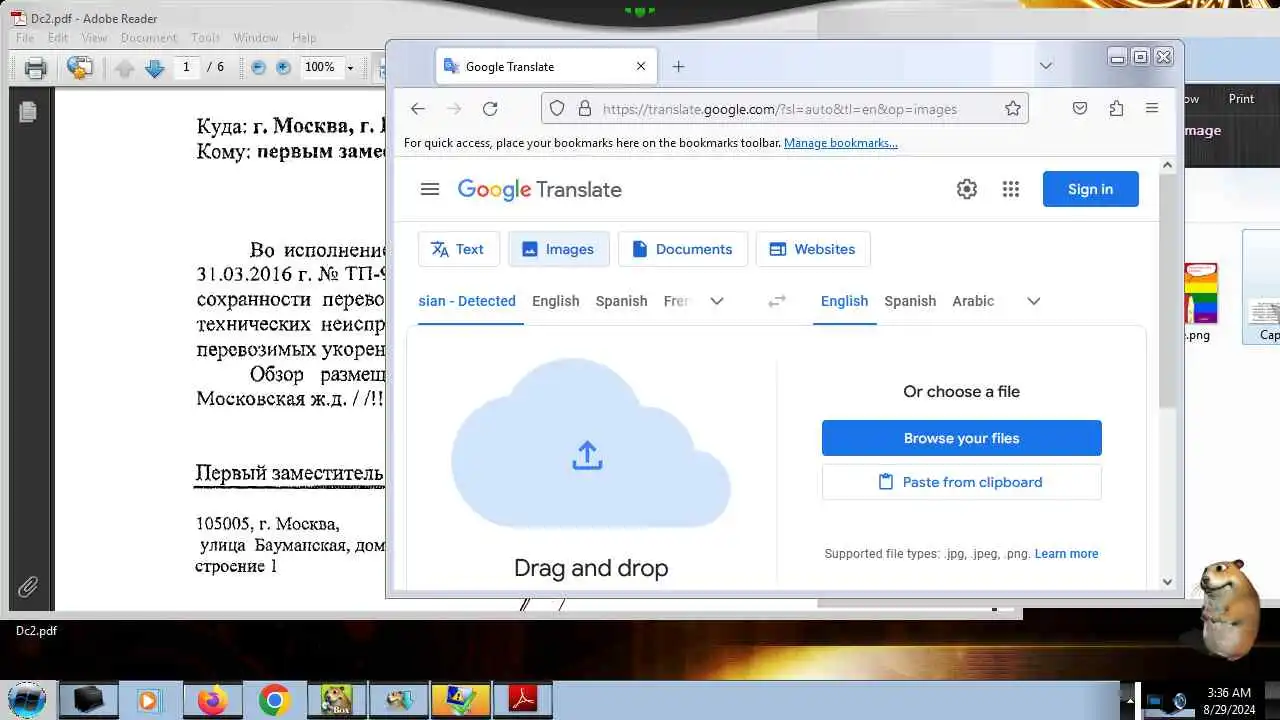Reload the Google Translate page

[490, 109]
